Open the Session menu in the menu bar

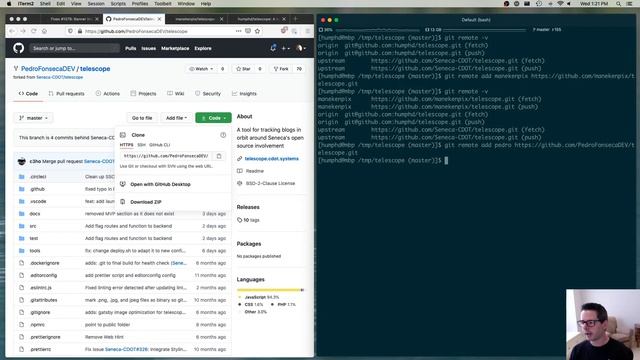(x=96, y=4)
